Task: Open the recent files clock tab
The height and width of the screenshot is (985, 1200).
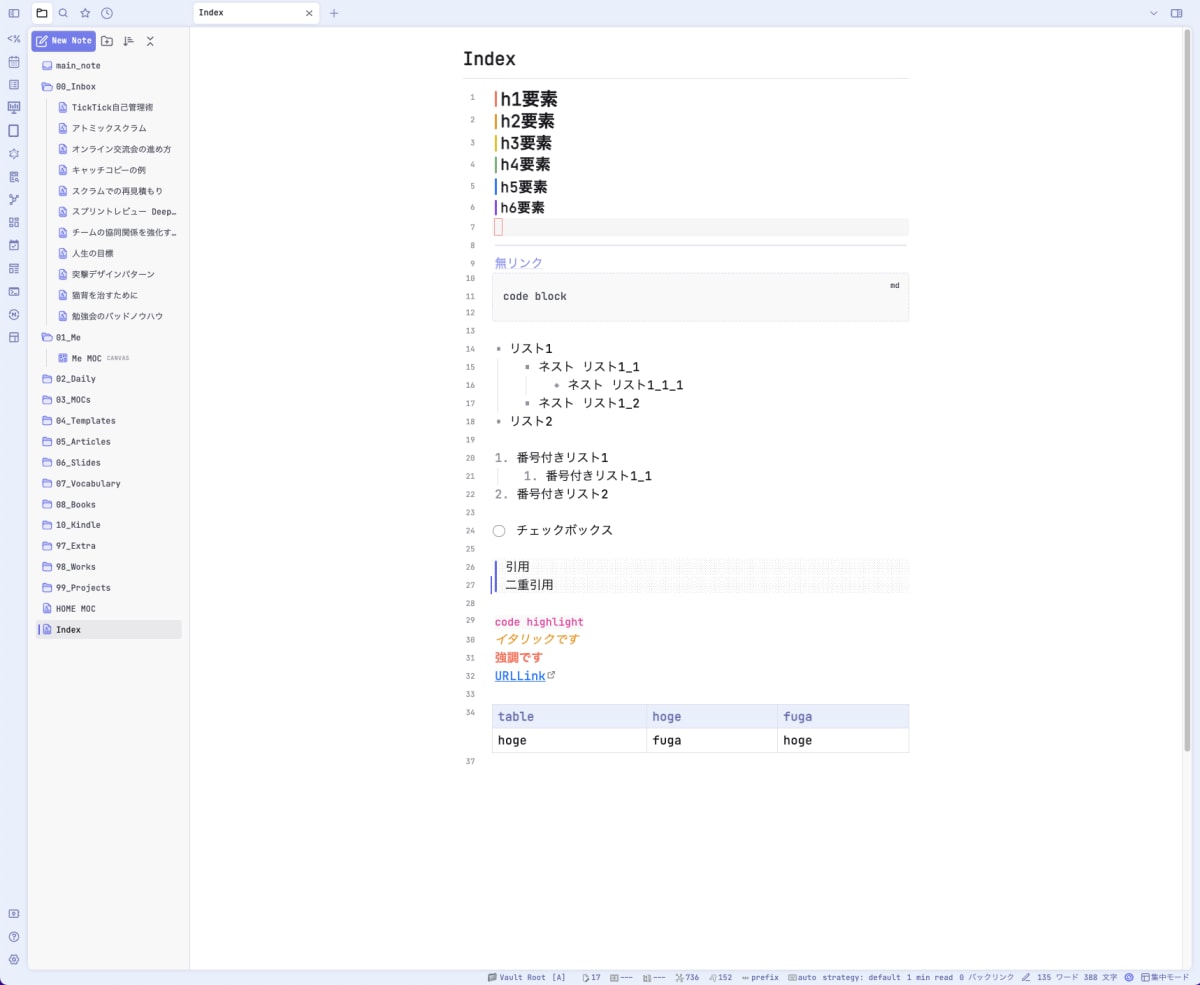Action: 107,13
